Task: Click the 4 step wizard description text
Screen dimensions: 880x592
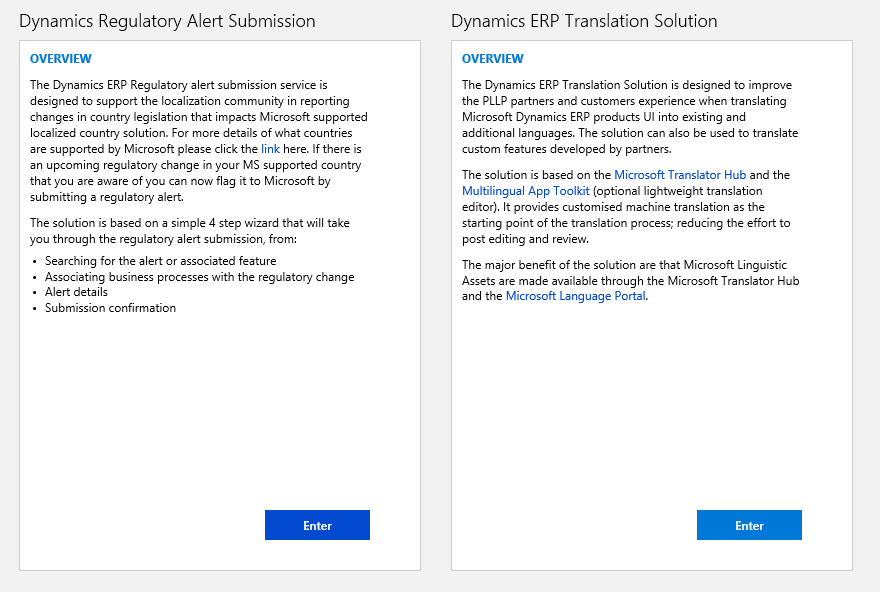Action: [188, 230]
